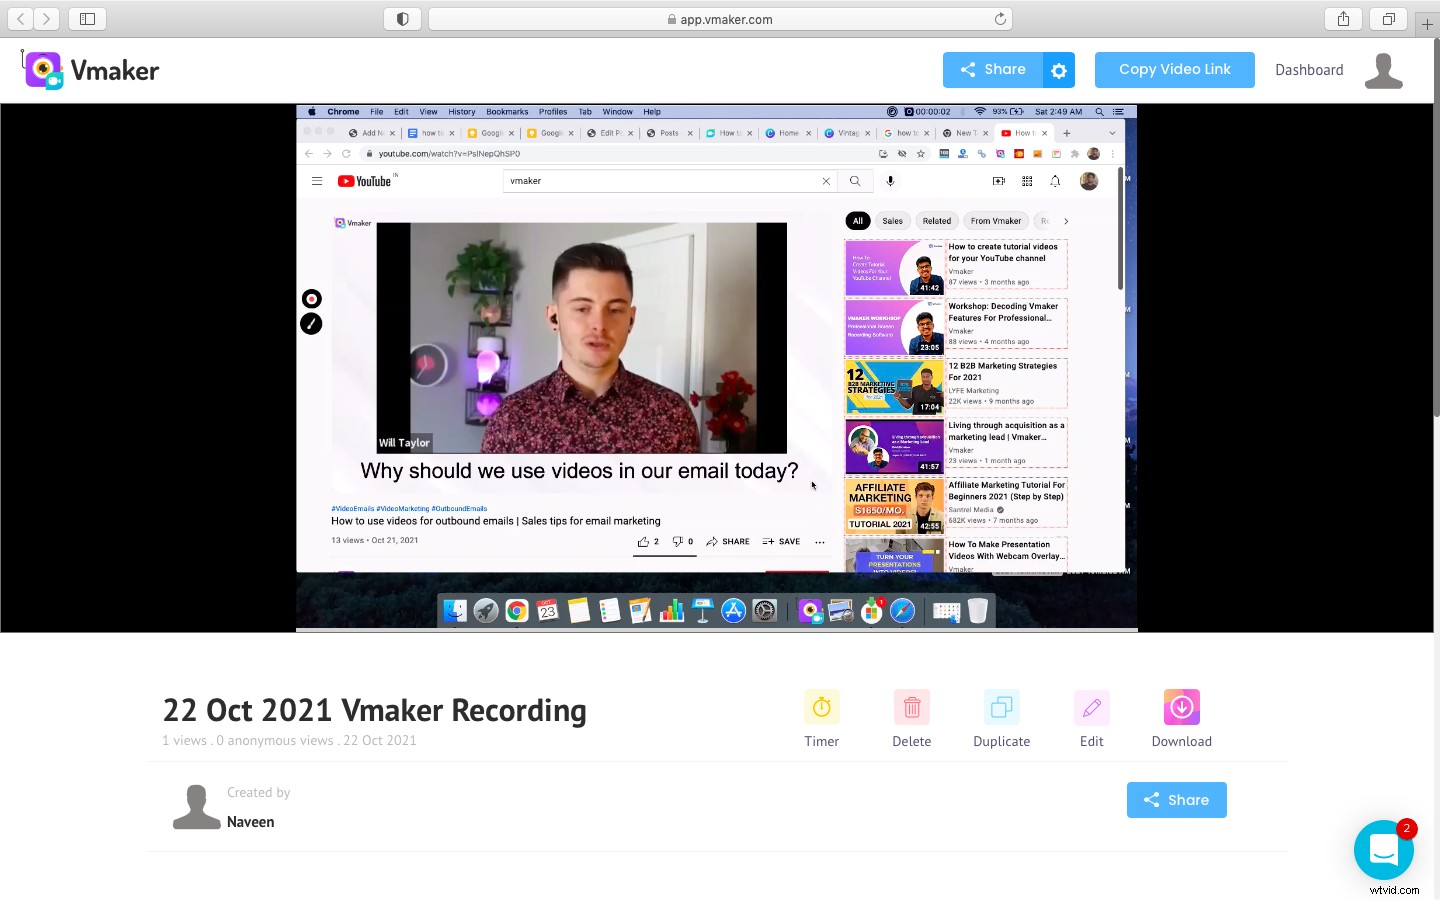Click the Copy Video Link button
This screenshot has height=900, width=1440.
(1174, 69)
